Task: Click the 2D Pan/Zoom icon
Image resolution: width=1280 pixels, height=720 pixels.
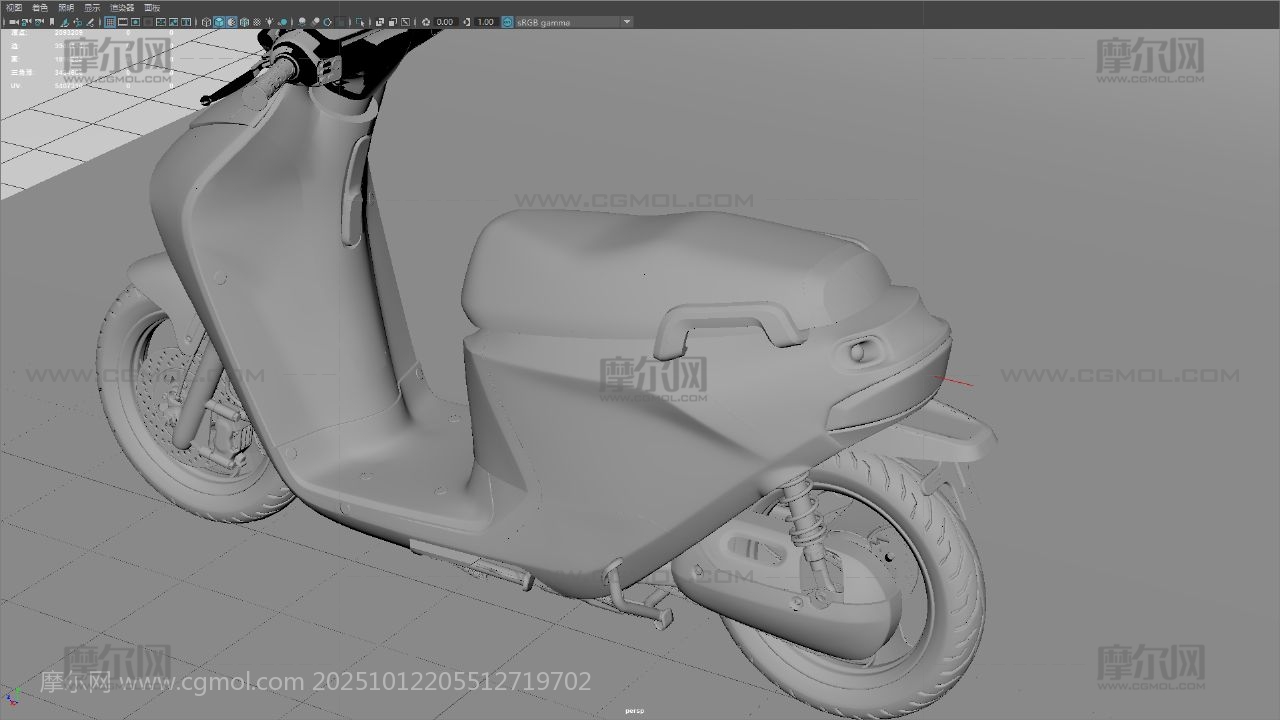Action: [x=78, y=21]
